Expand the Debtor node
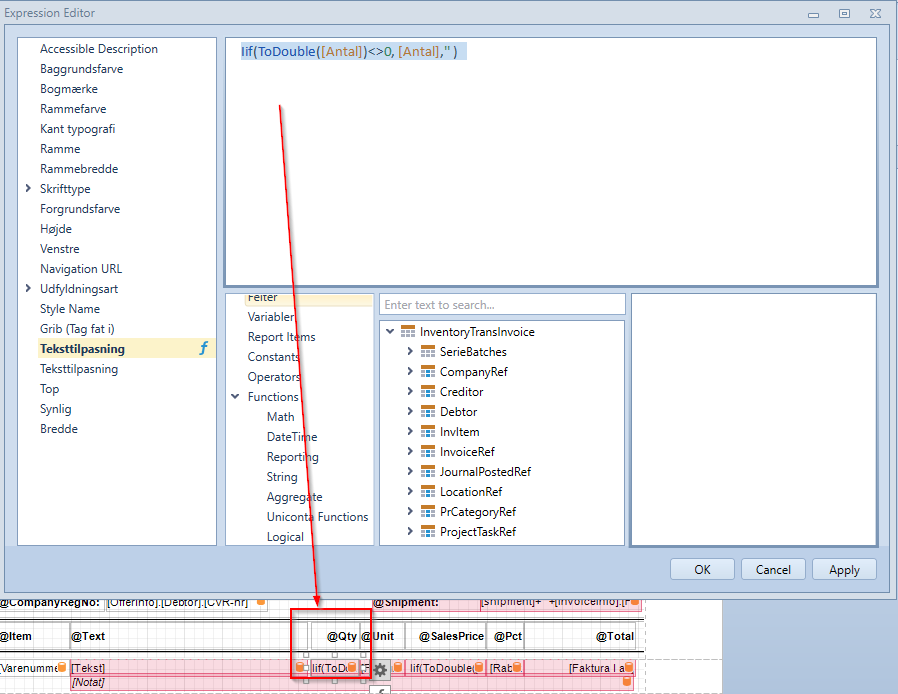Viewport: 898px width, 694px height. [x=410, y=411]
